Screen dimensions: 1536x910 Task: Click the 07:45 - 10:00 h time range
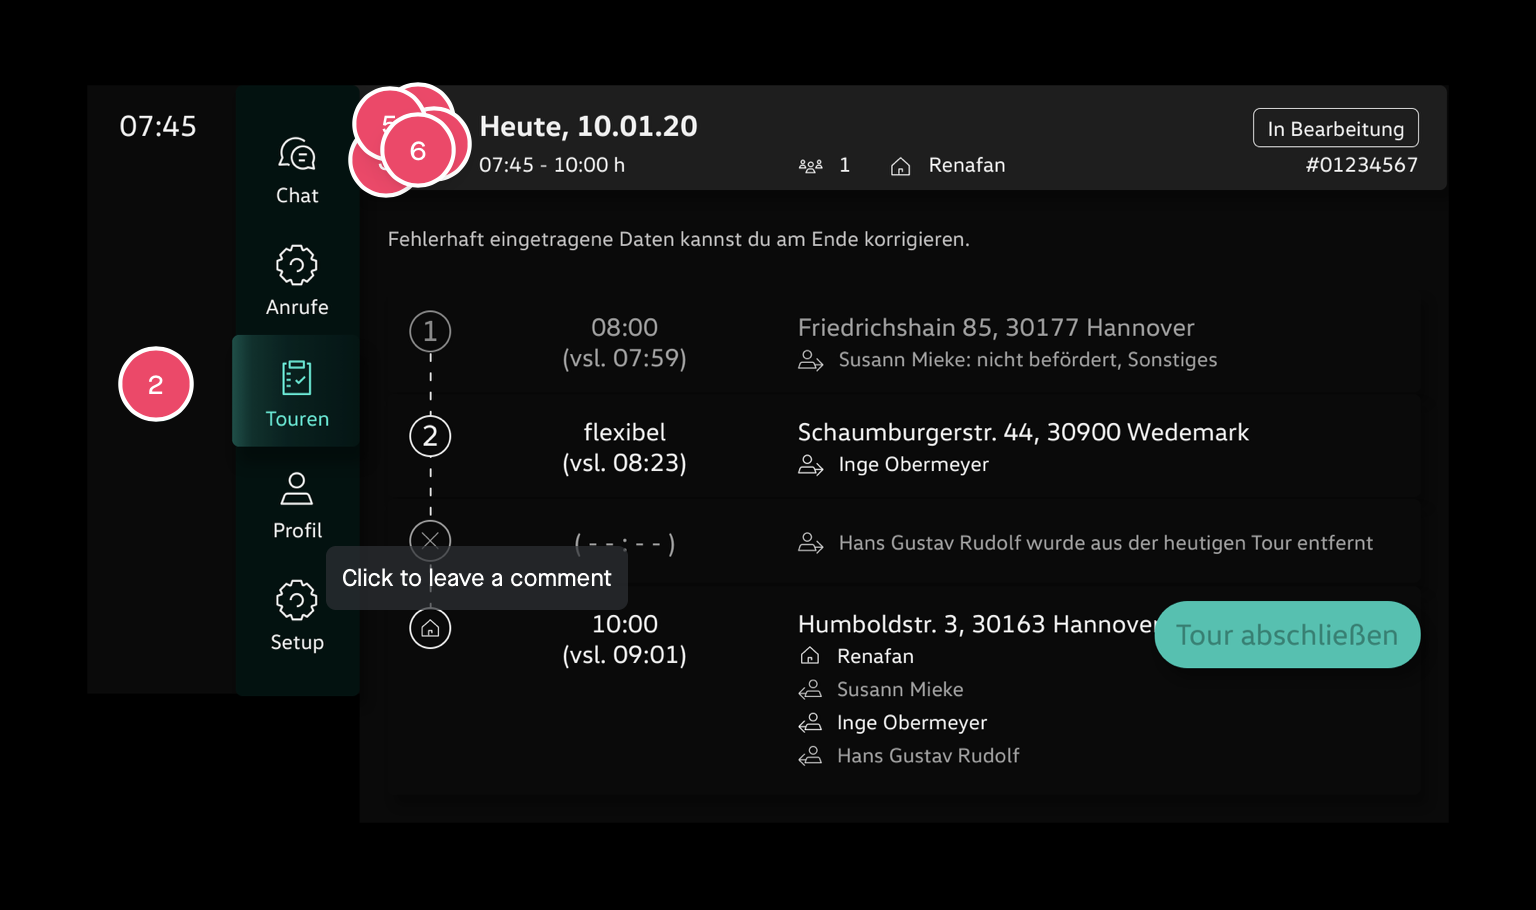point(552,165)
